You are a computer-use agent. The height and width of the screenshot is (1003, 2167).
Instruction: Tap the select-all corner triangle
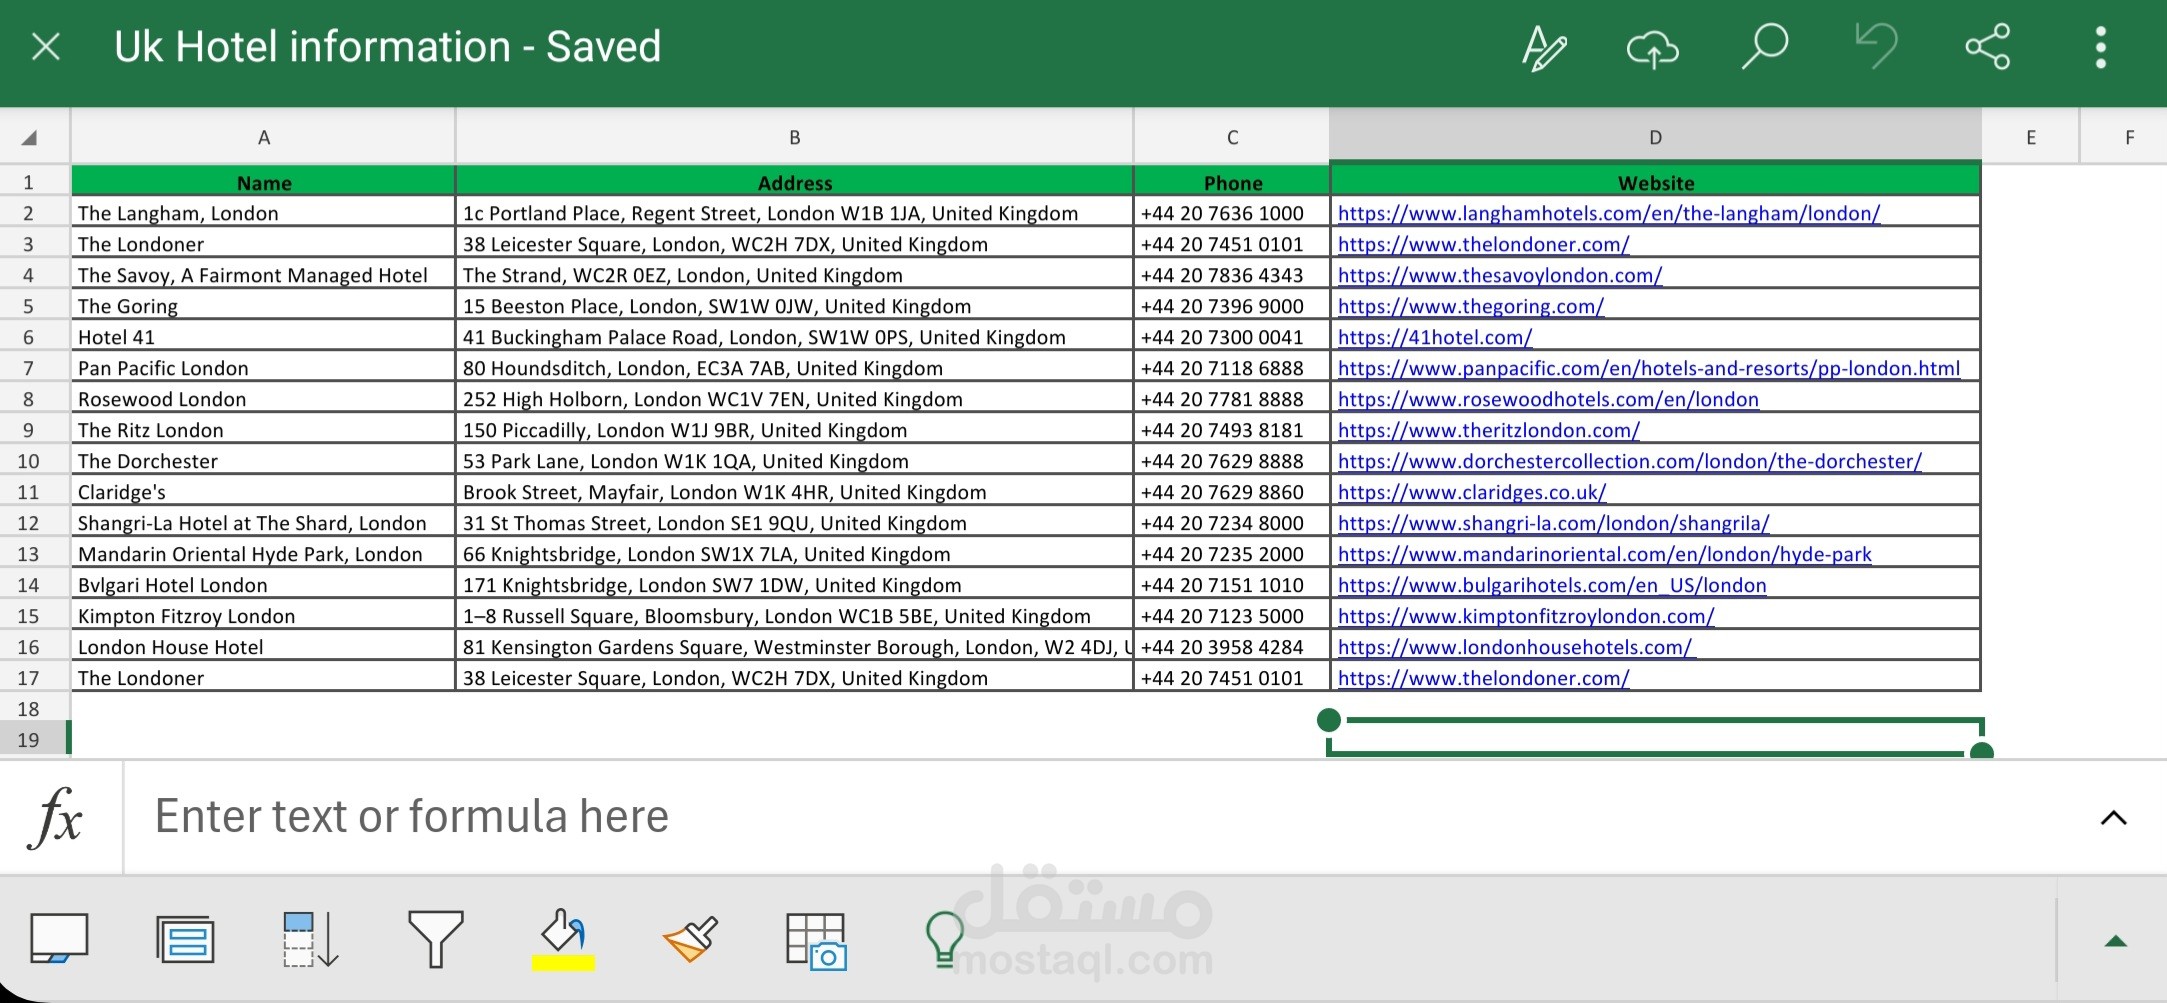coord(30,138)
